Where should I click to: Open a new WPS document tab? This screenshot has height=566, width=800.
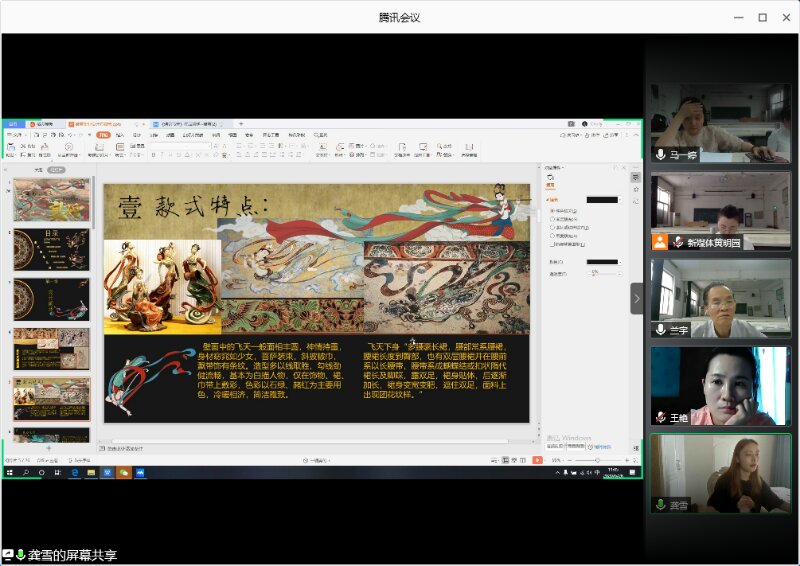pyautogui.click(x=240, y=124)
